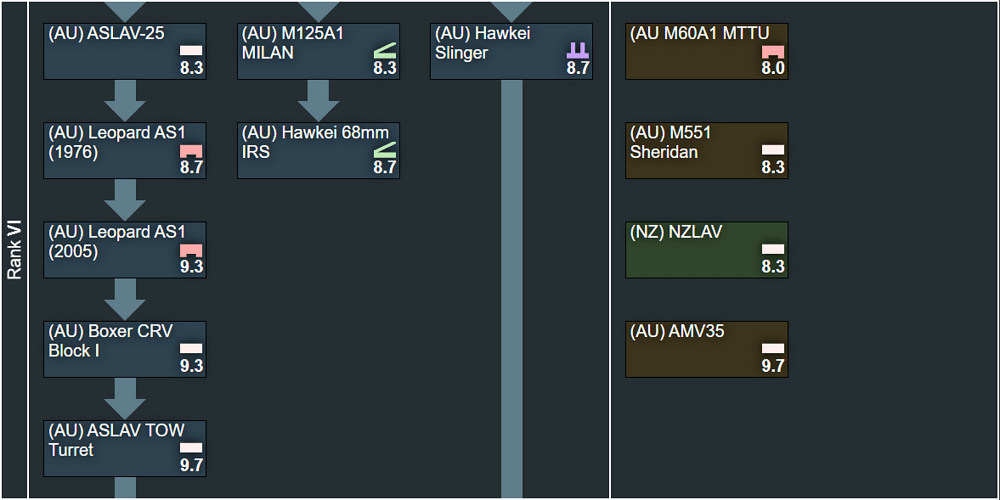Open the (AU) M551 Sheridan card
The image size is (1000, 500).
707,151
